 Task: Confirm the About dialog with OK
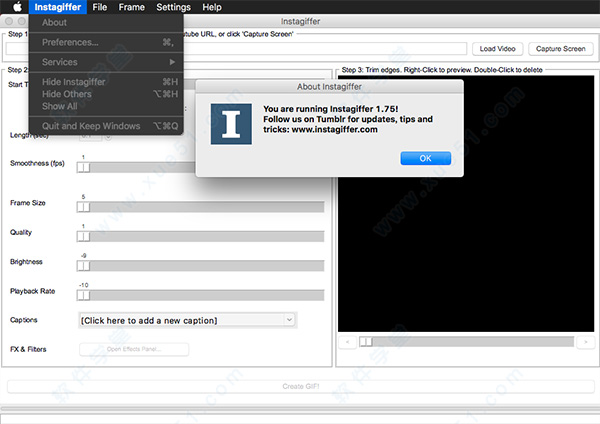coord(426,158)
